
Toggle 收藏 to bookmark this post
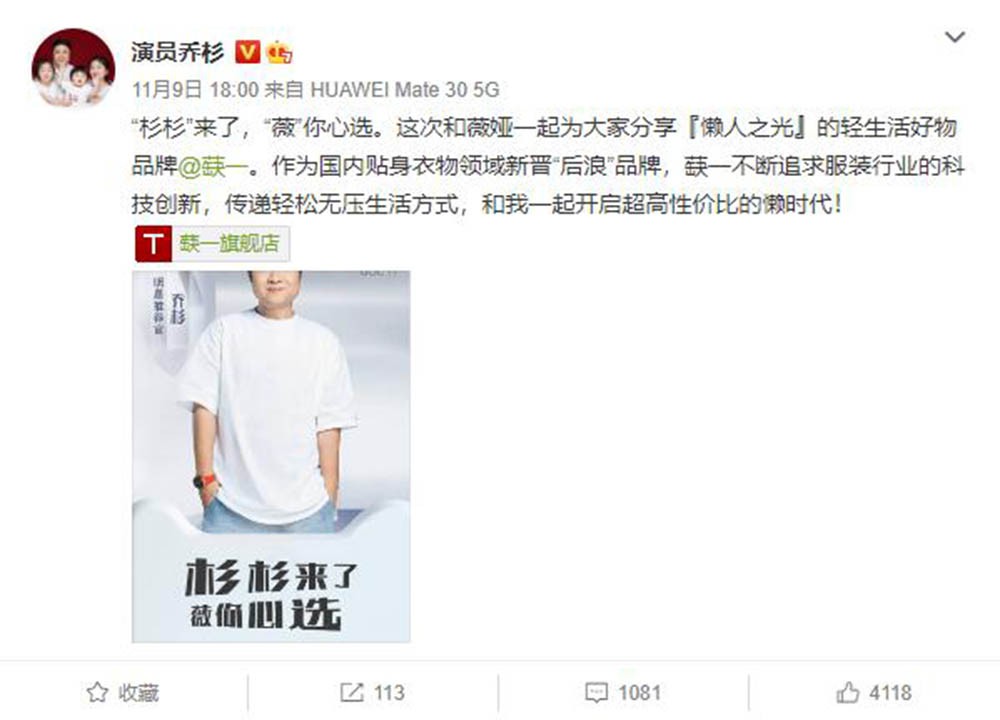click(x=122, y=693)
